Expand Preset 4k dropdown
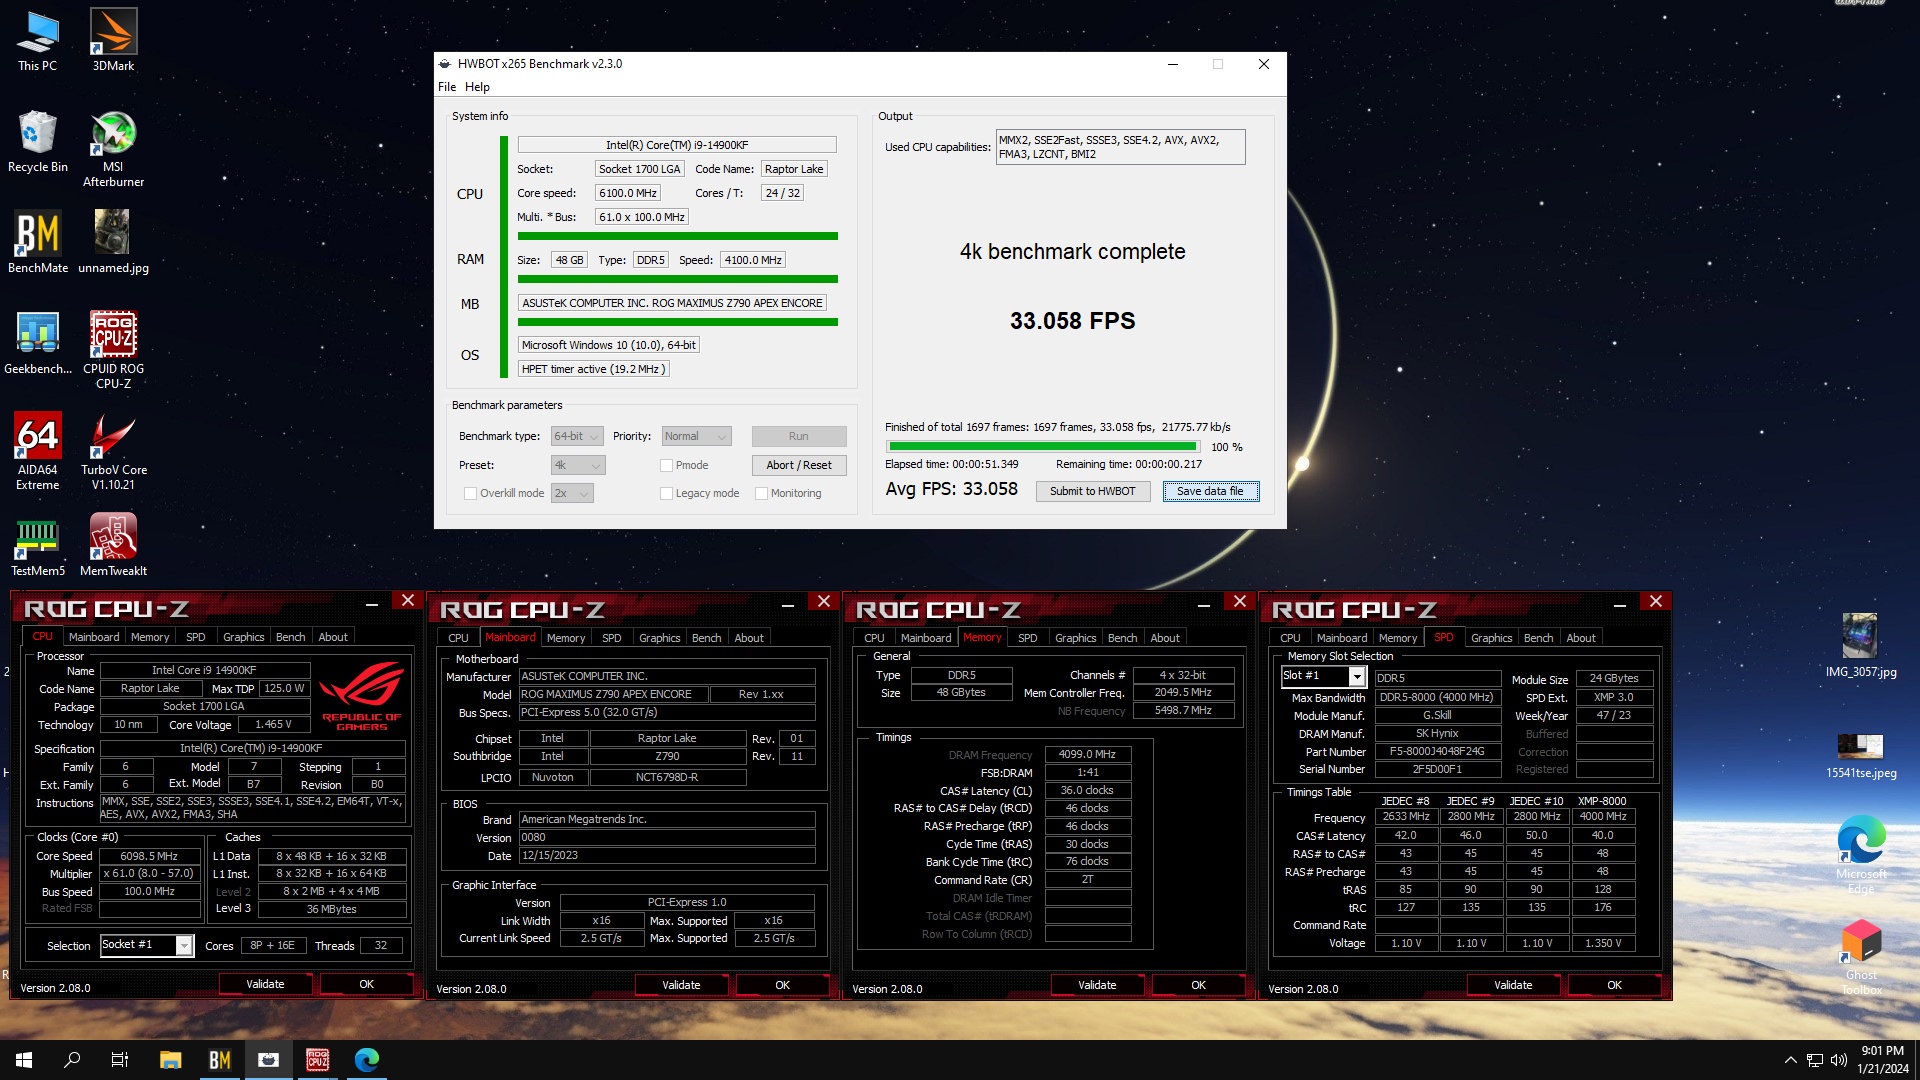The image size is (1920, 1080). tap(578, 465)
